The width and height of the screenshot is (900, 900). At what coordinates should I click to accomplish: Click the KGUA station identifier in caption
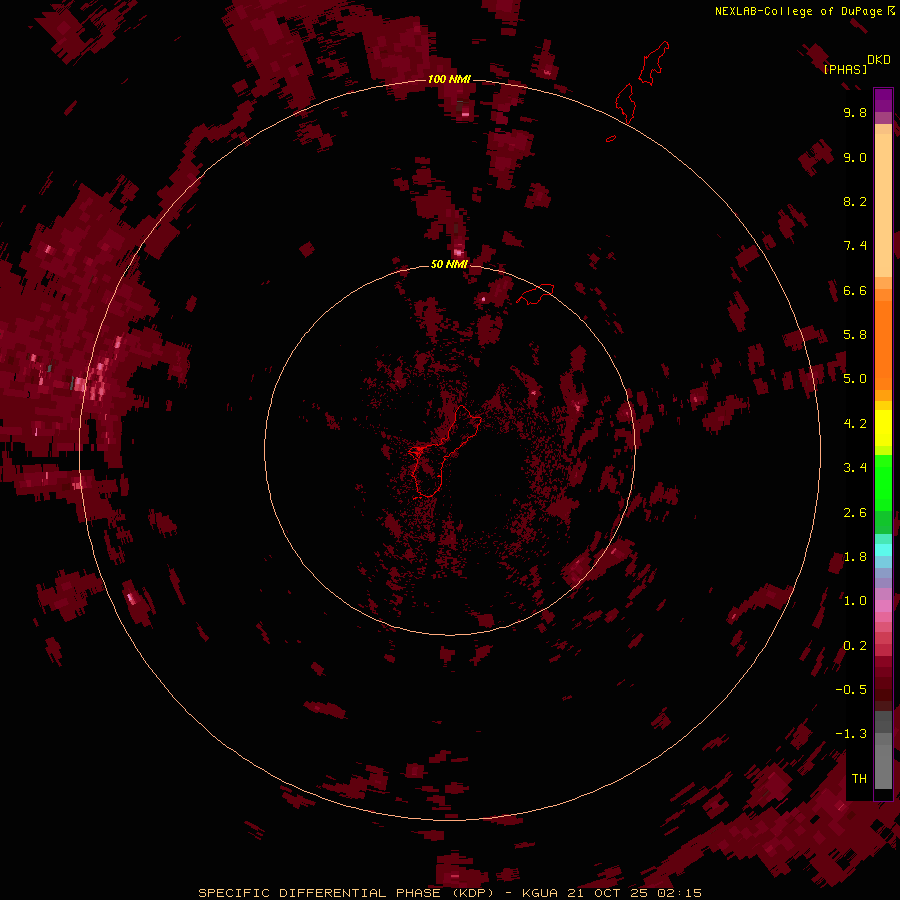pyautogui.click(x=540, y=893)
